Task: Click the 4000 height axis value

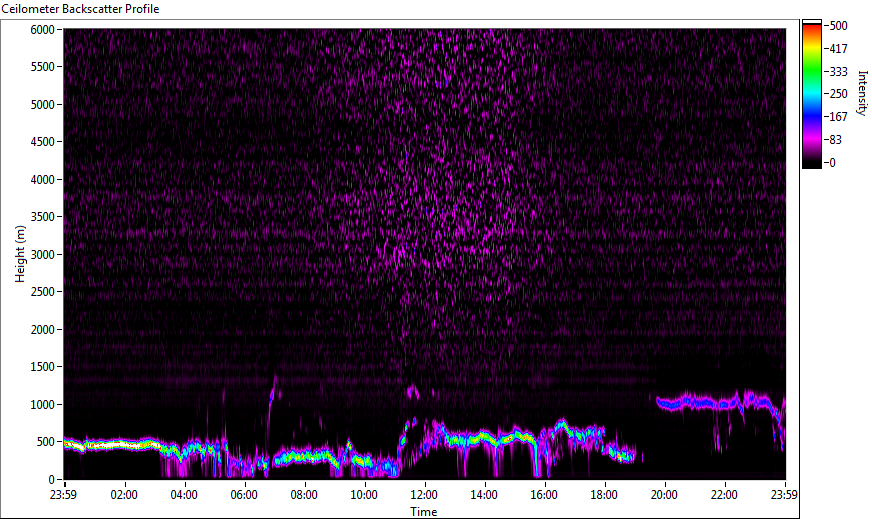Action: click(43, 180)
